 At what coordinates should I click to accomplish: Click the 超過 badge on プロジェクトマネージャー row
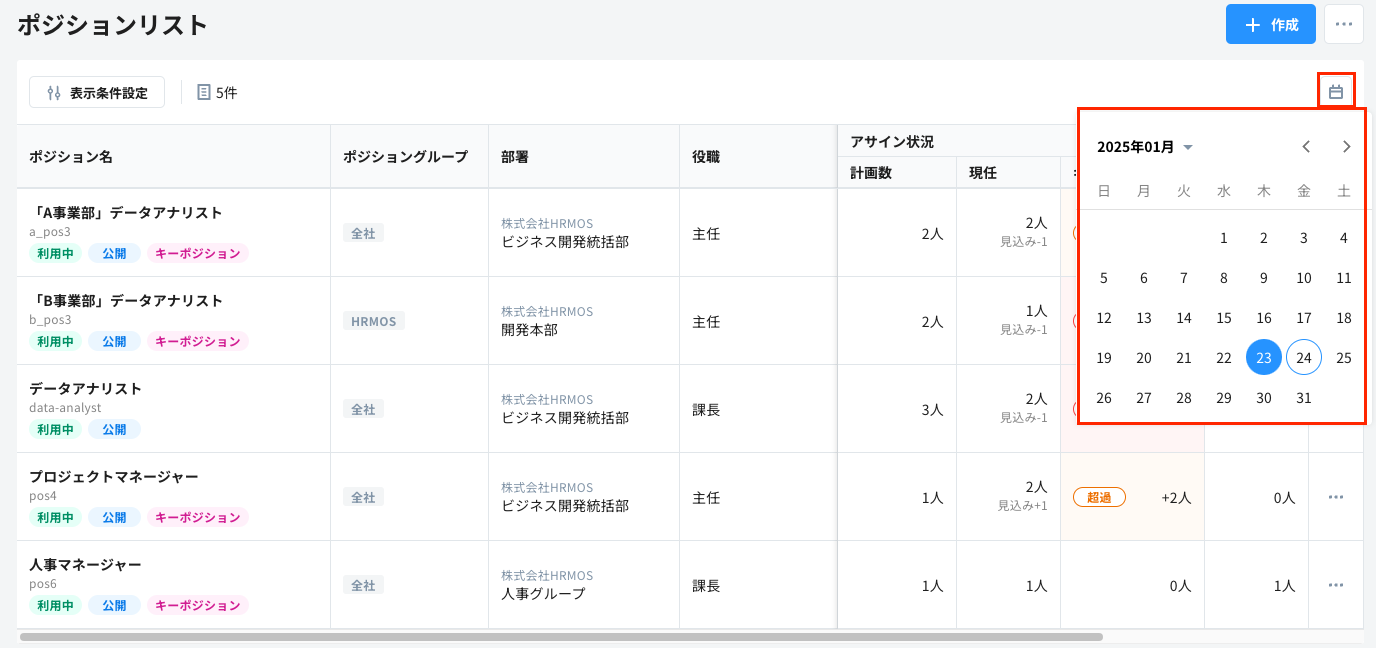click(1098, 496)
